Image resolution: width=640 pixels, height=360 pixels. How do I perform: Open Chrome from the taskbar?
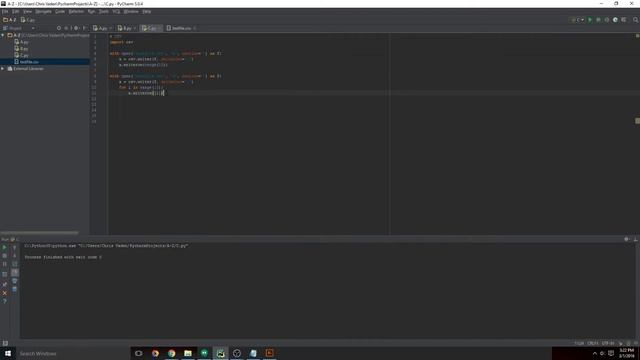point(171,353)
